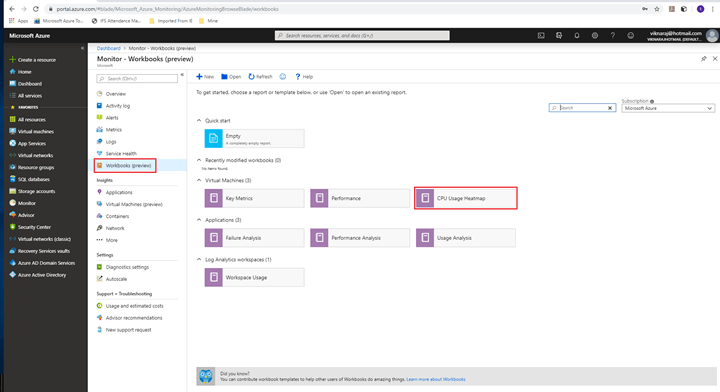Click the workbooks Search filter field

point(582,108)
